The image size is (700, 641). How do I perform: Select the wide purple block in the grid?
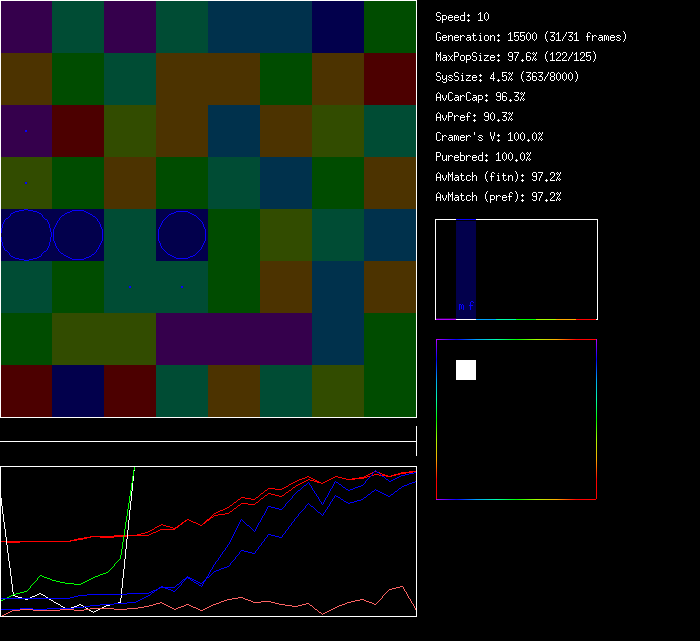[234, 339]
